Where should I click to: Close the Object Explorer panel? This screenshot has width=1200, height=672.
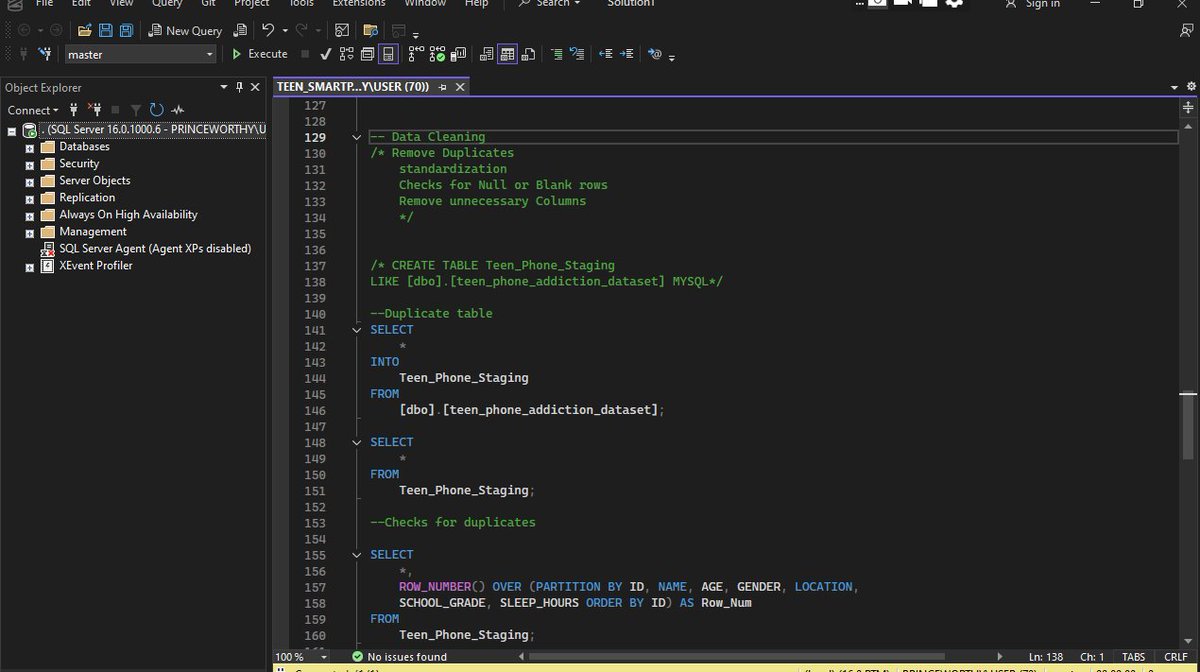[255, 87]
